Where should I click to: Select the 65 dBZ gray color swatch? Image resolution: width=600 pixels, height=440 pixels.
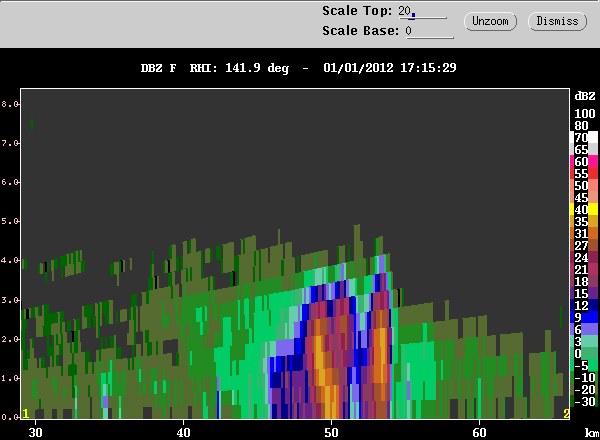[593, 149]
